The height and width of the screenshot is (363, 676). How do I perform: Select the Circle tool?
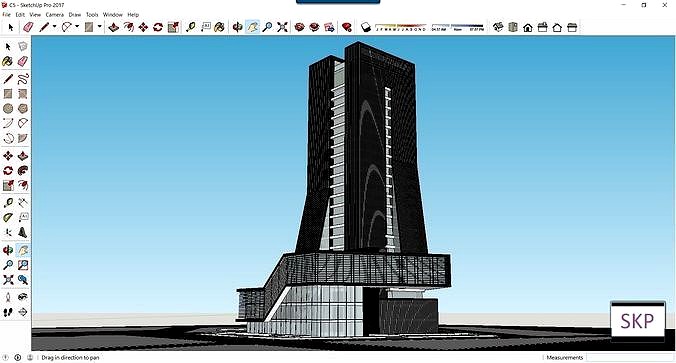coord(8,108)
